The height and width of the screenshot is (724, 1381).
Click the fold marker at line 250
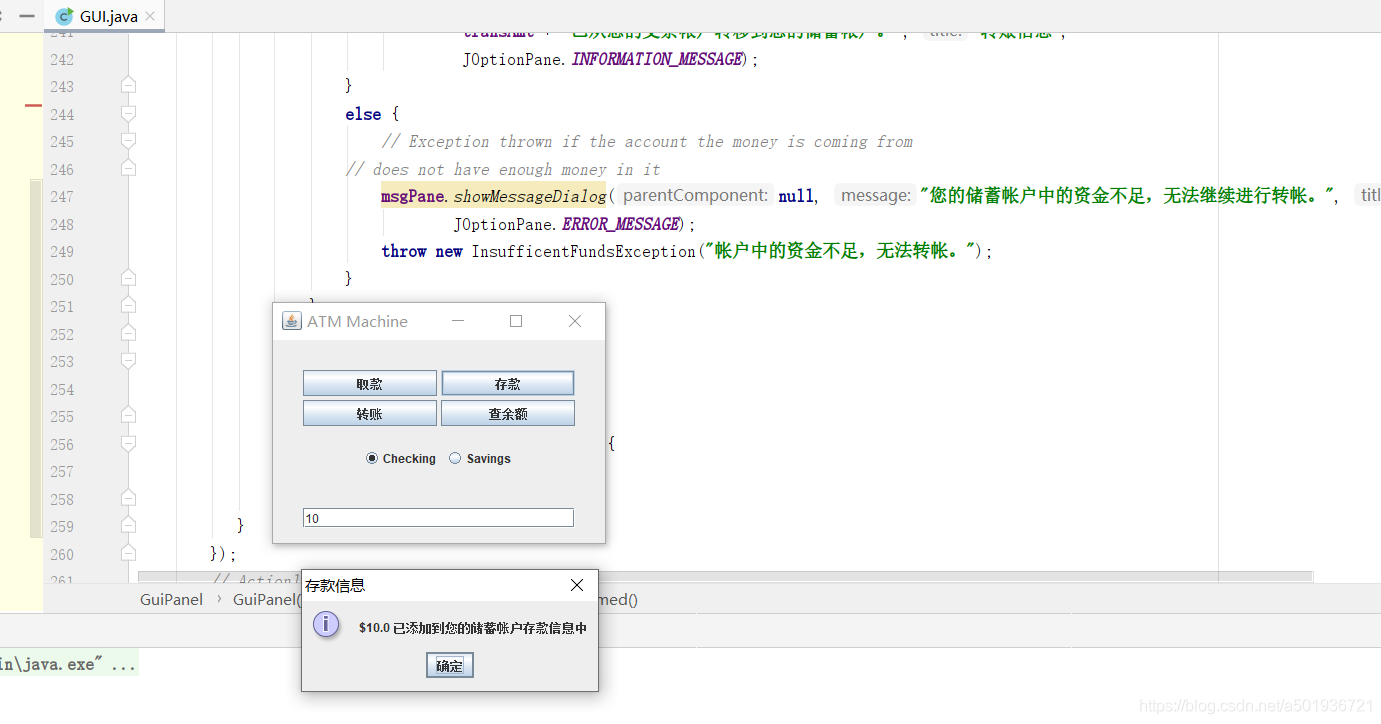(128, 279)
